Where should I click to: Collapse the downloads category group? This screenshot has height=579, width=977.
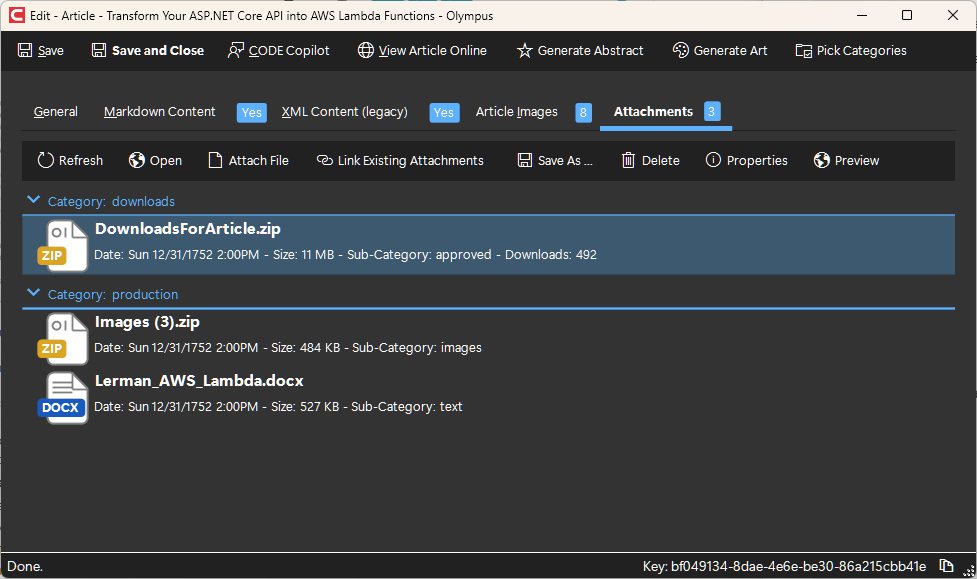point(34,200)
